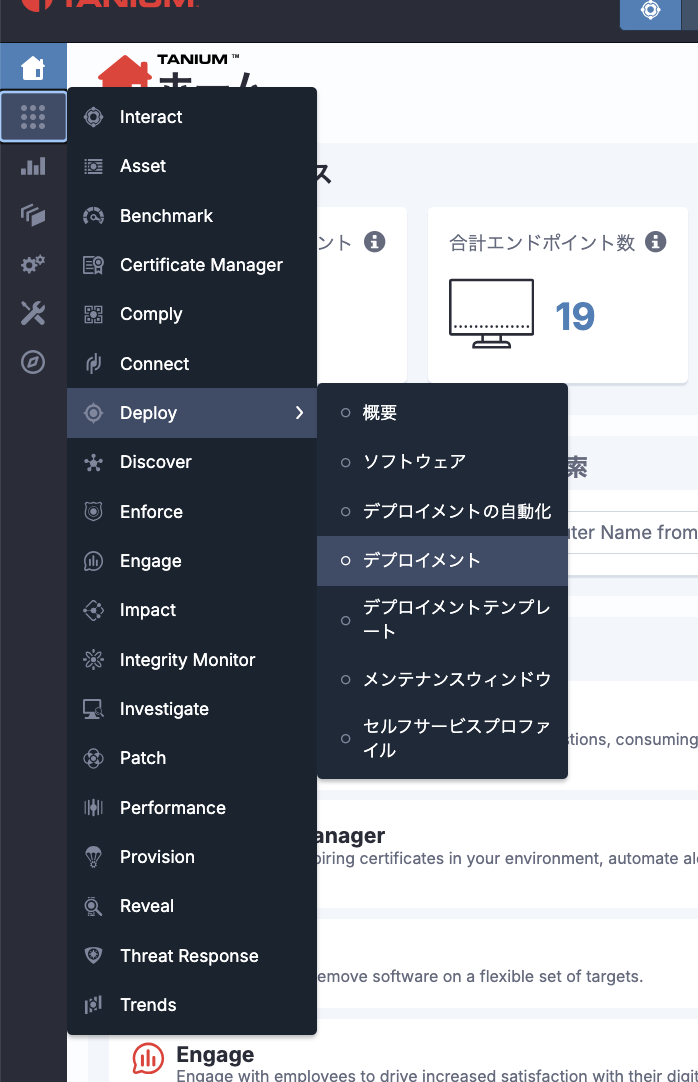Click the wrench-and-screwdriver tools icon

pyautogui.click(x=33, y=313)
